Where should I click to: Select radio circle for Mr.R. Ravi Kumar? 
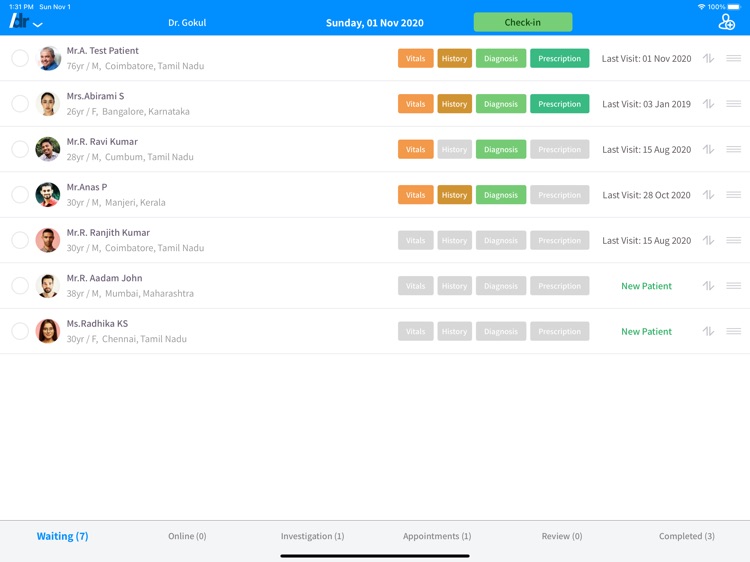20,149
